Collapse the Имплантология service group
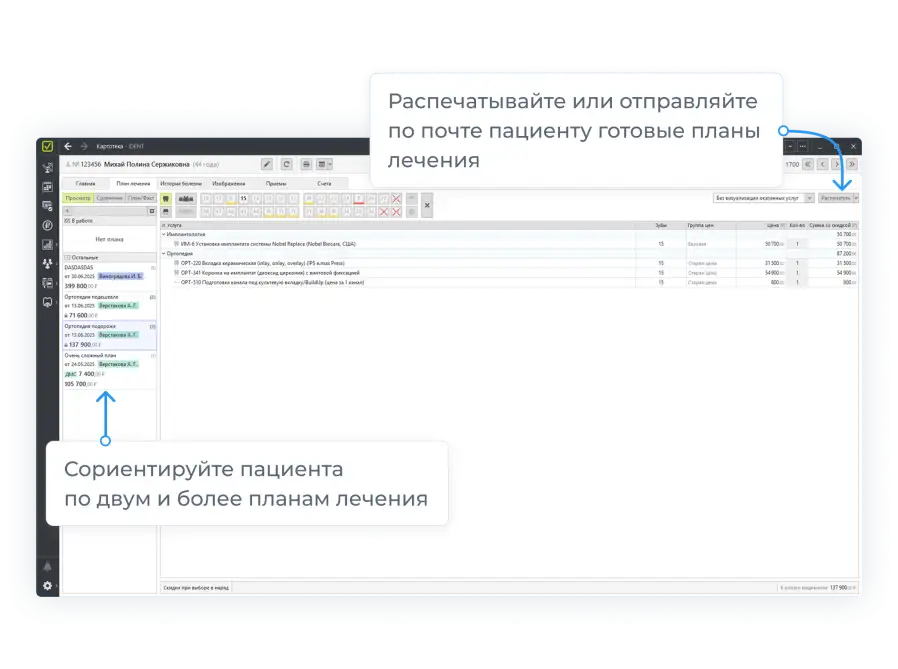This screenshot has height=669, width=898. 163,234
